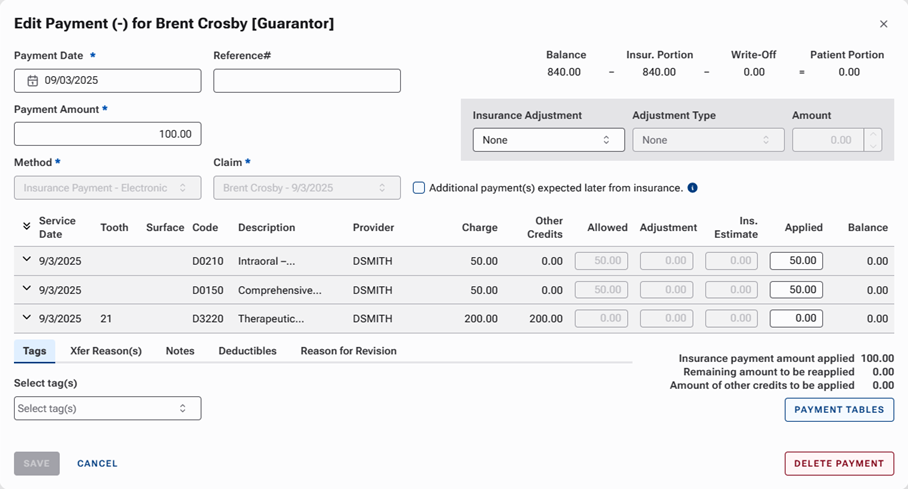Click the Delete Payment button
Viewport: 908px width, 489px height.
(838, 464)
